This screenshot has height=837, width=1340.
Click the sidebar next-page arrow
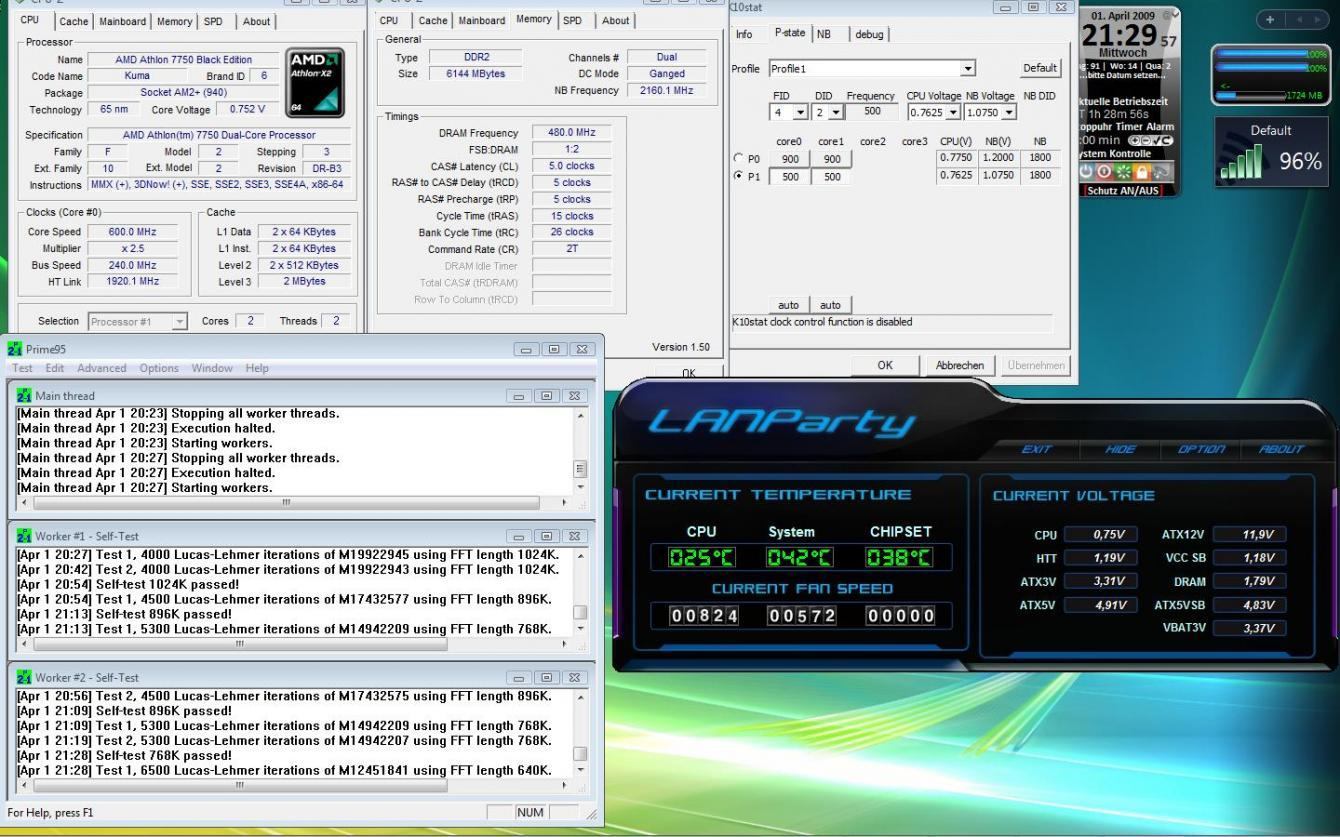(x=1318, y=20)
